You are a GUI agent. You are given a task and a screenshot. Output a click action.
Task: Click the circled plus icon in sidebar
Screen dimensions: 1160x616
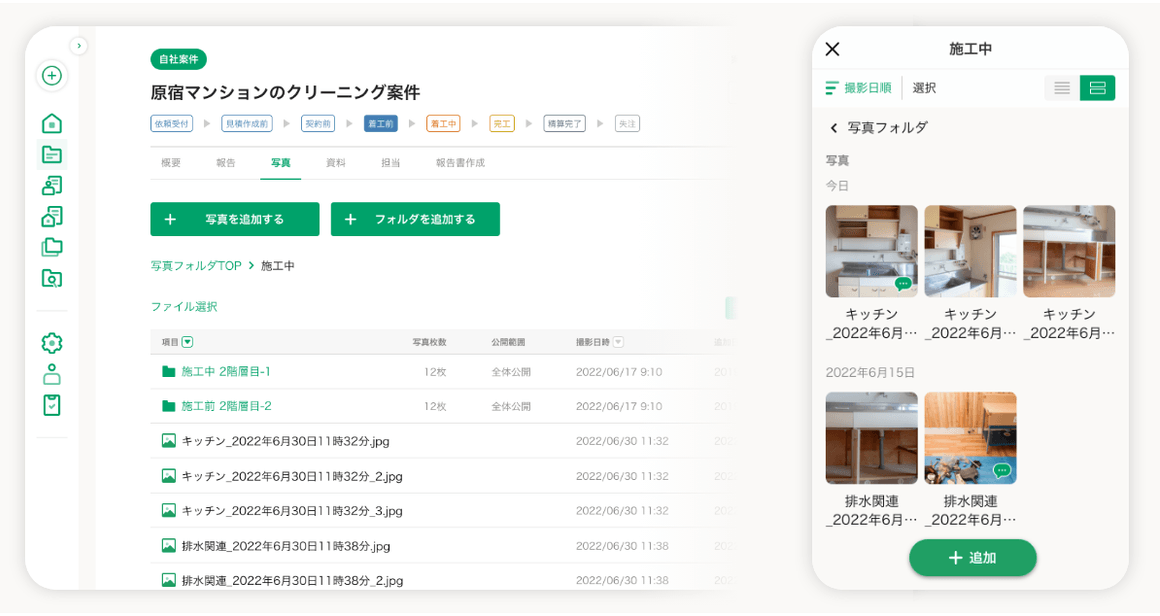52,76
